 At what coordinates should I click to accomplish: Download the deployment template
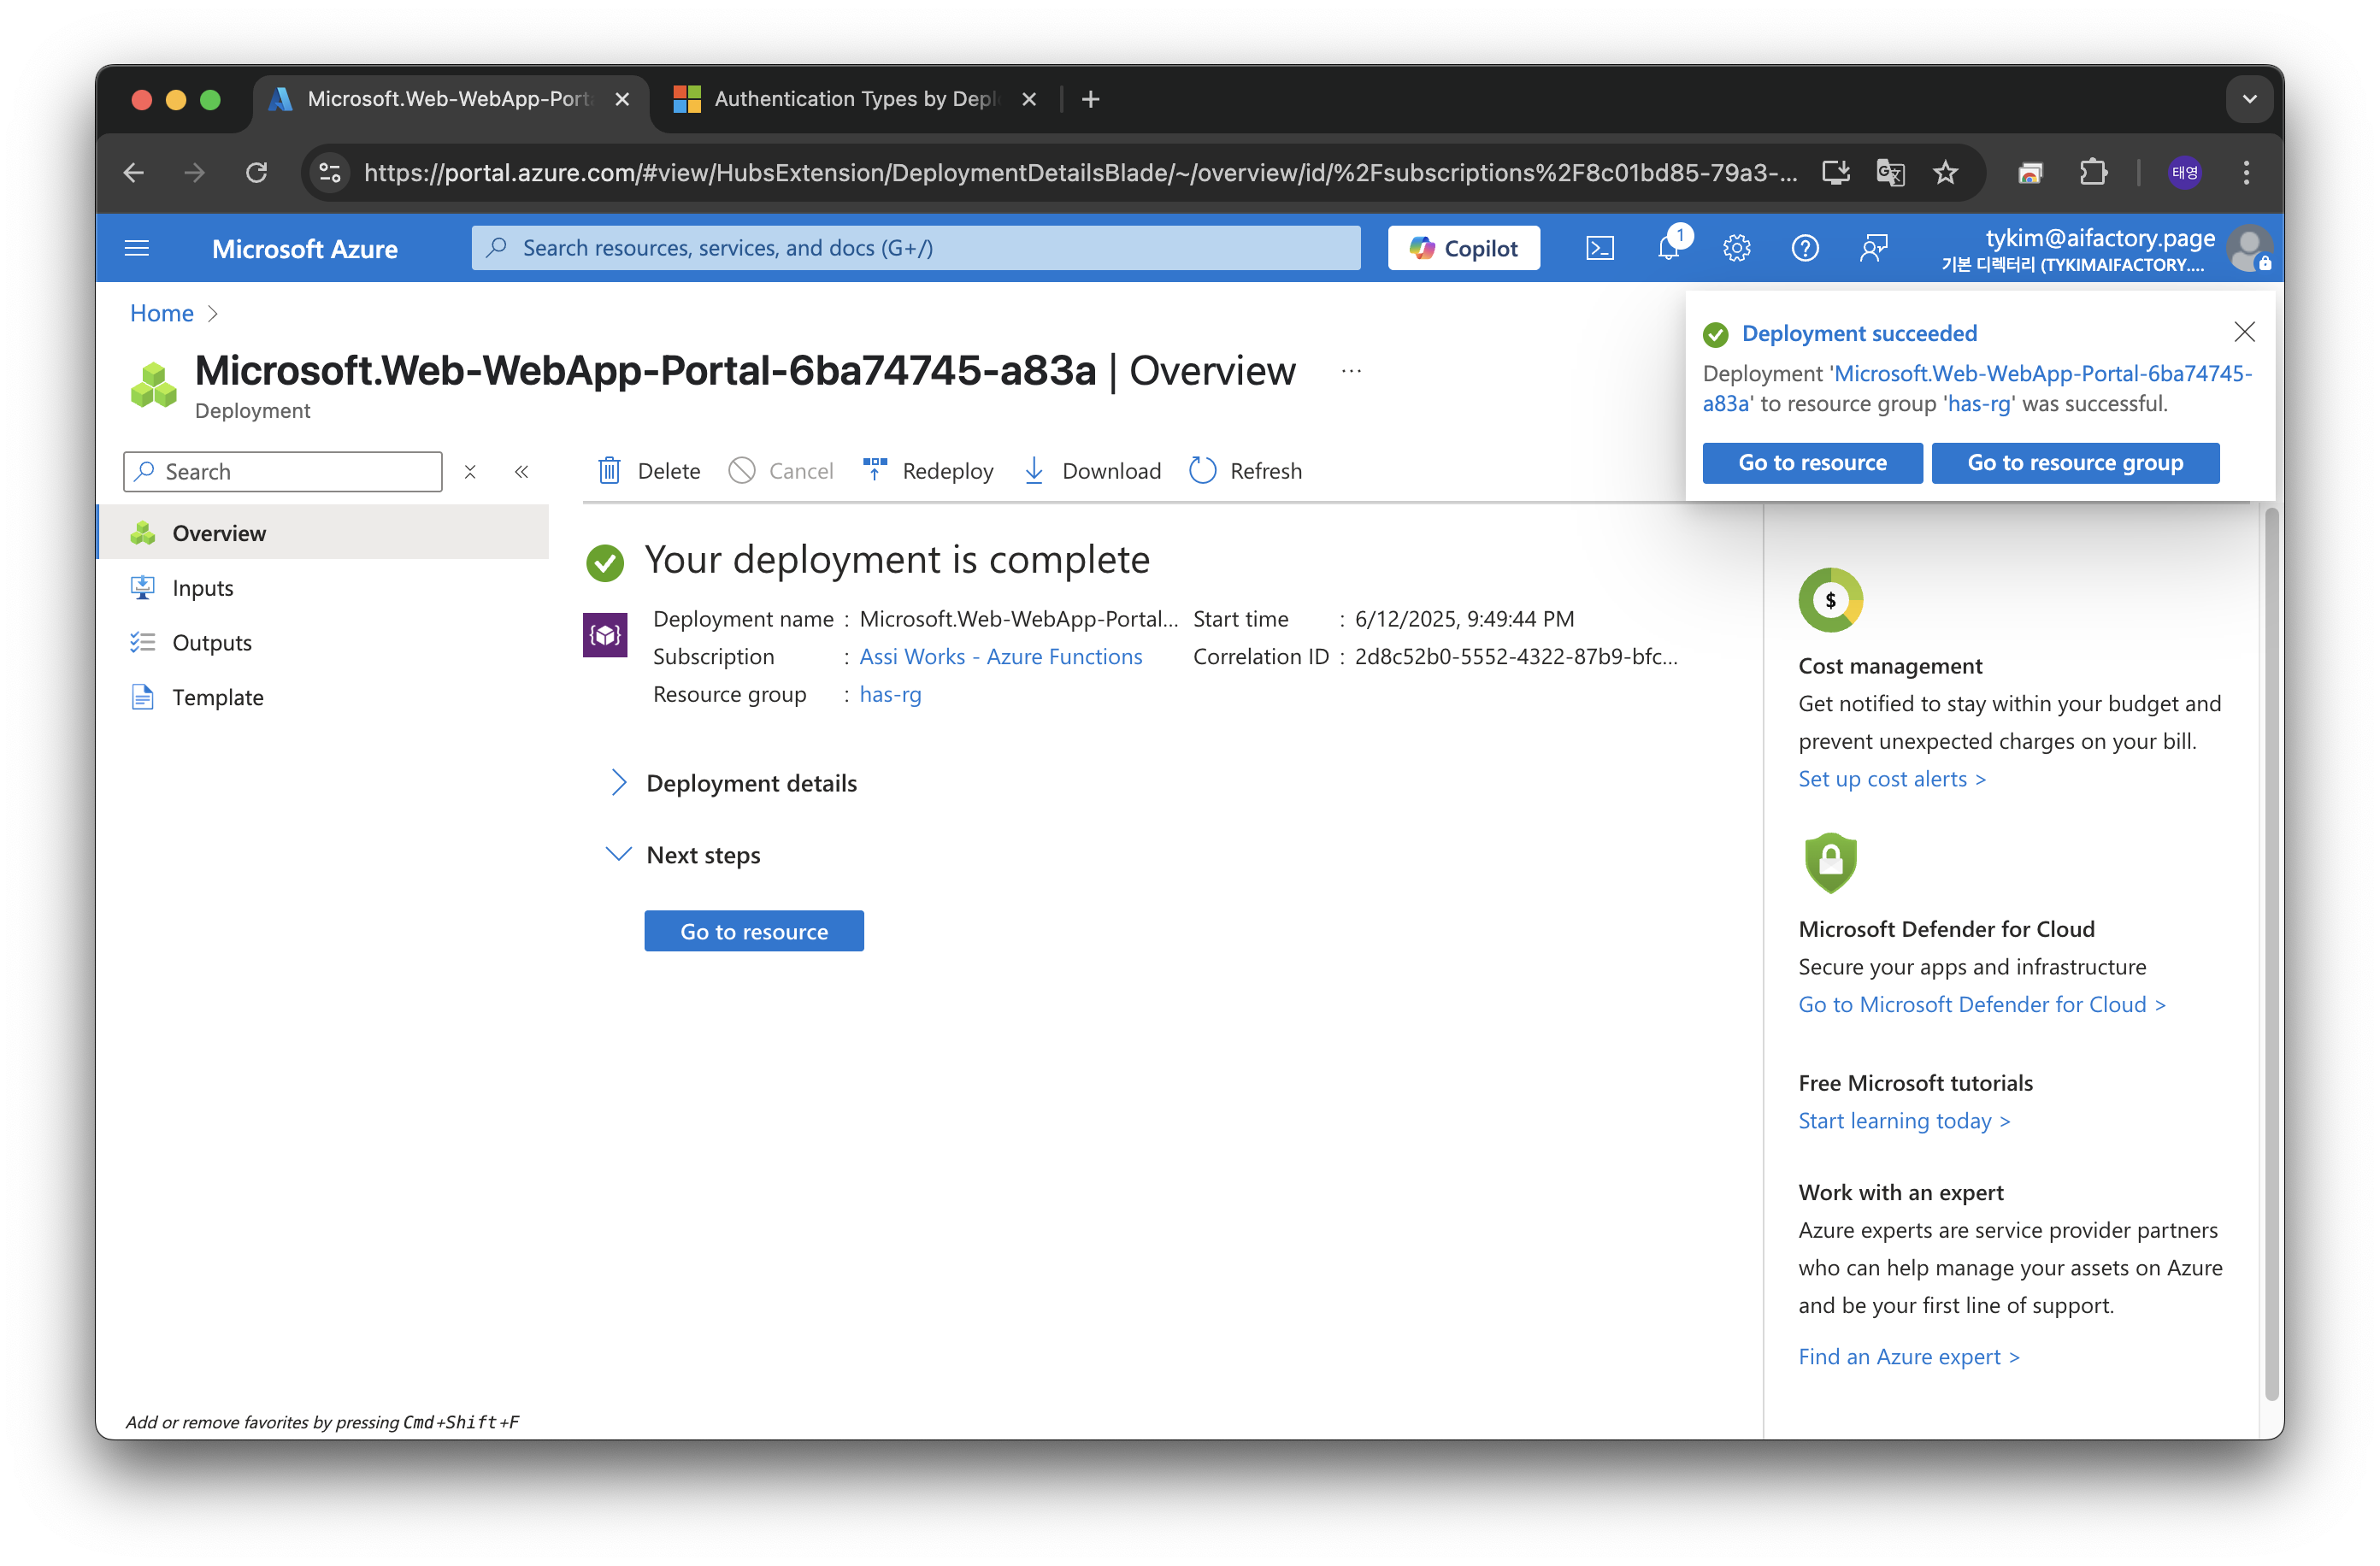coord(1092,470)
